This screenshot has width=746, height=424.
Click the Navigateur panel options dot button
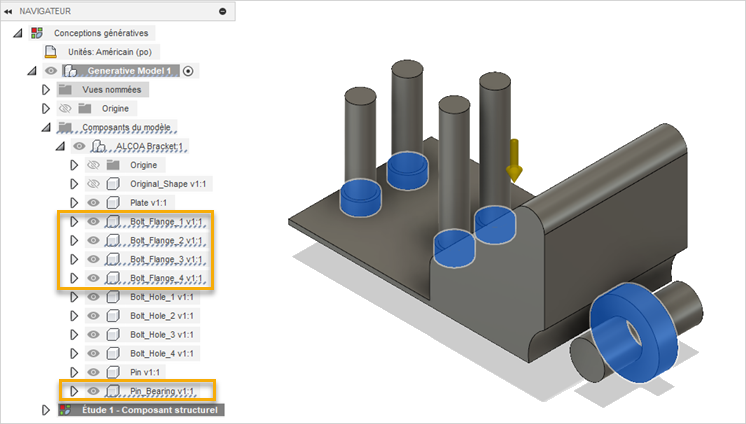click(223, 11)
